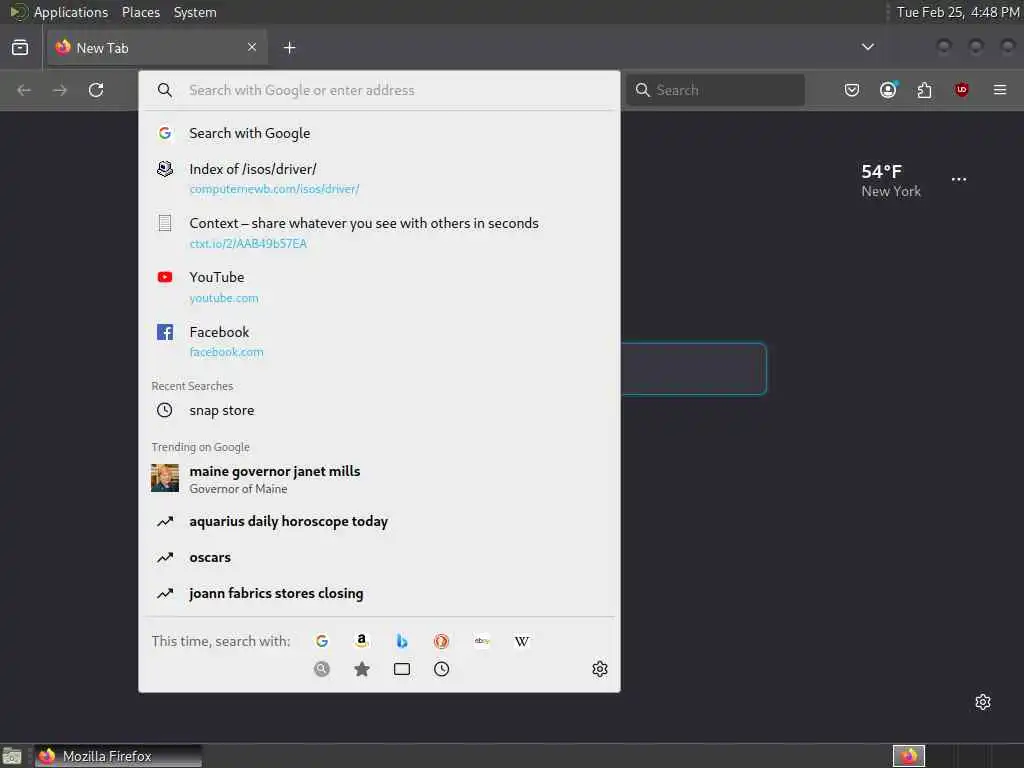Search history using the clock icon
This screenshot has height=768, width=1024.
coord(441,669)
